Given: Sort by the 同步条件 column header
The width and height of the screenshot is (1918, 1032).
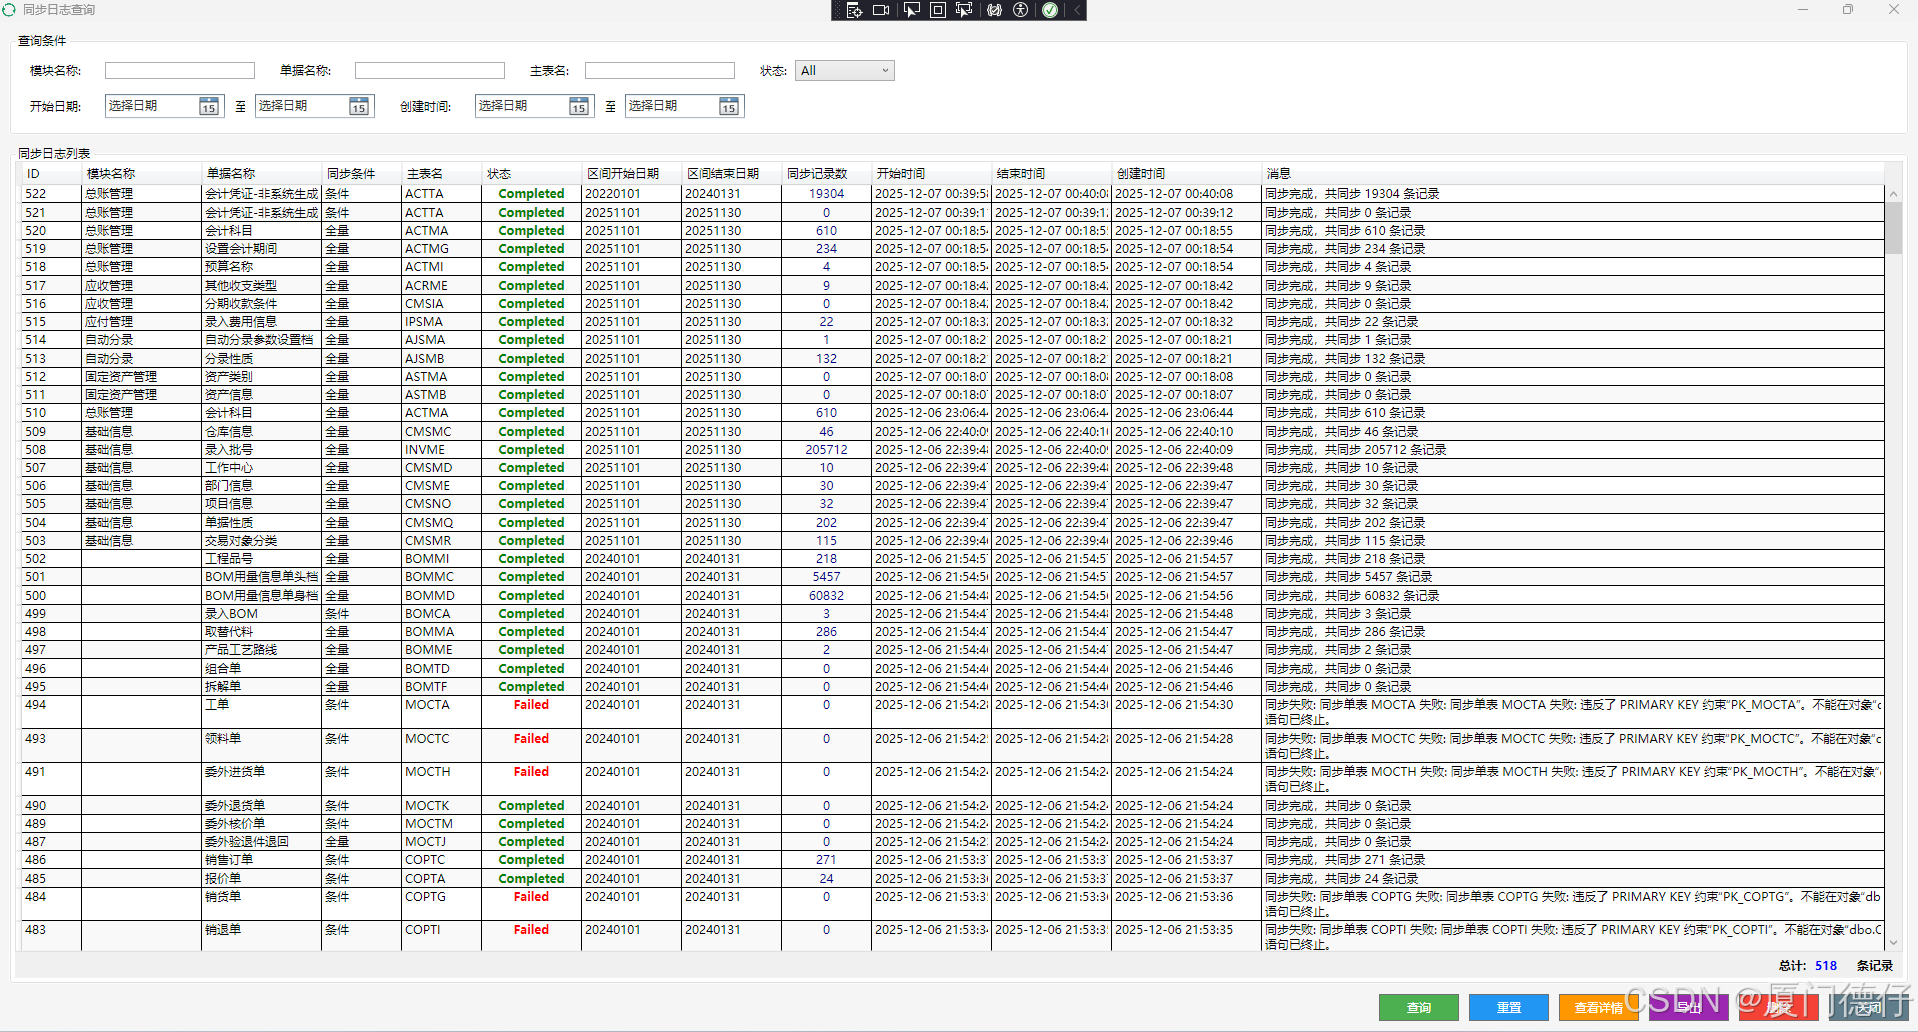Looking at the screenshot, I should 362,173.
